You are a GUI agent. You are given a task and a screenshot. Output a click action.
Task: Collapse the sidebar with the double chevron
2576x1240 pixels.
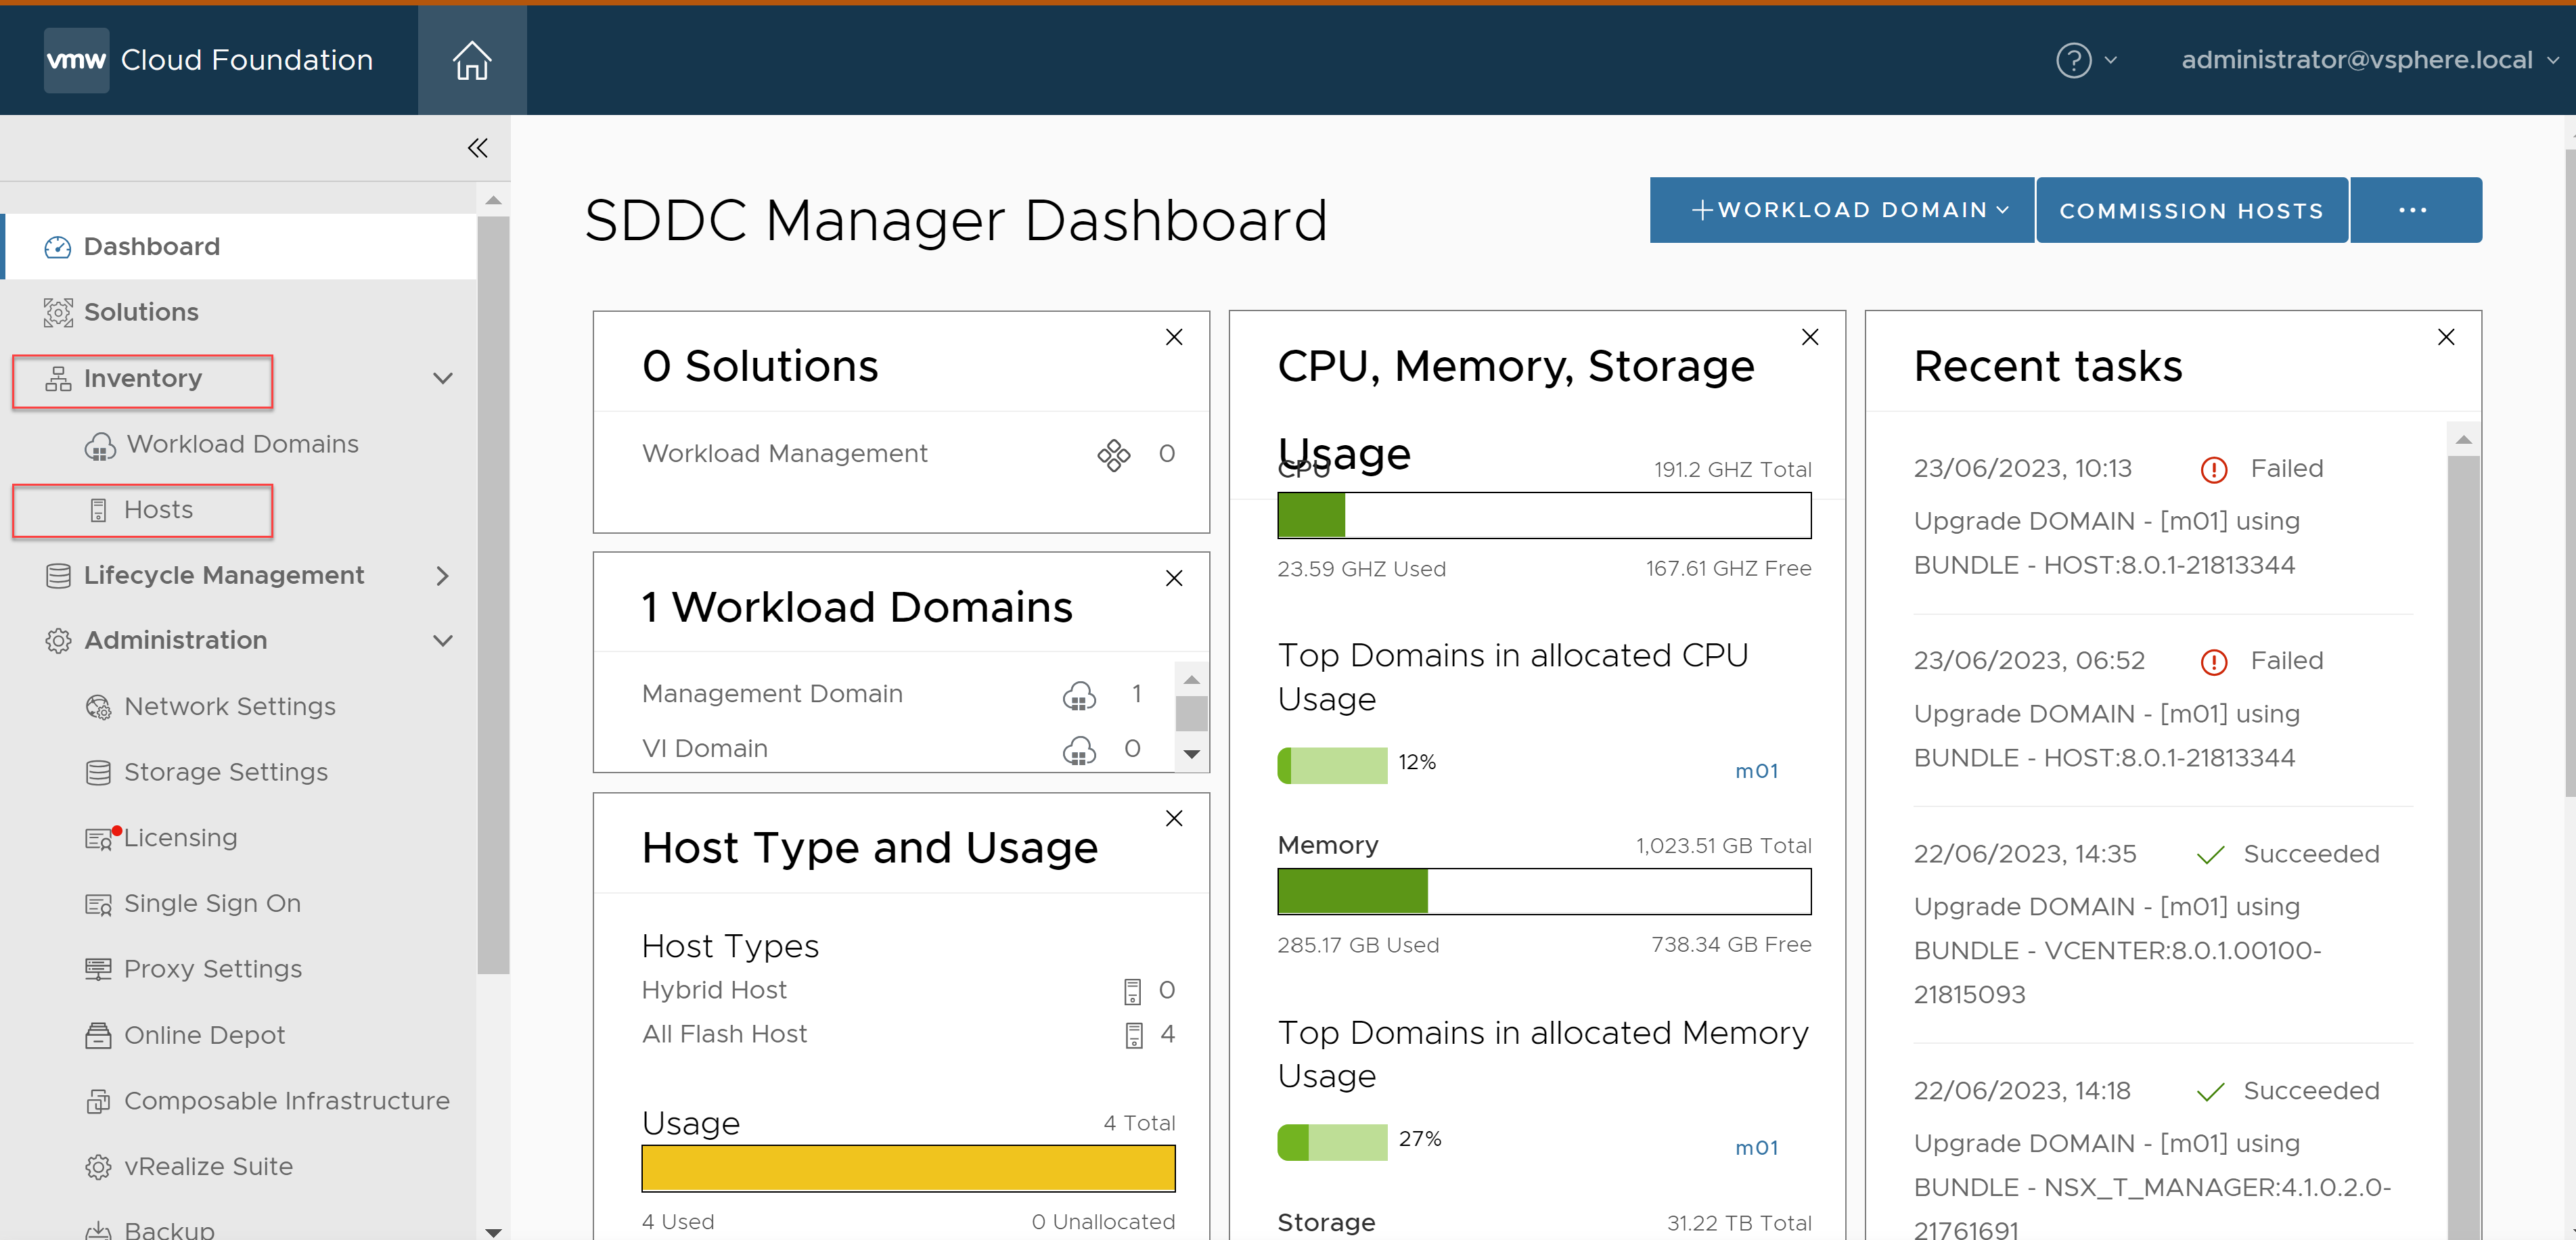[x=477, y=148]
